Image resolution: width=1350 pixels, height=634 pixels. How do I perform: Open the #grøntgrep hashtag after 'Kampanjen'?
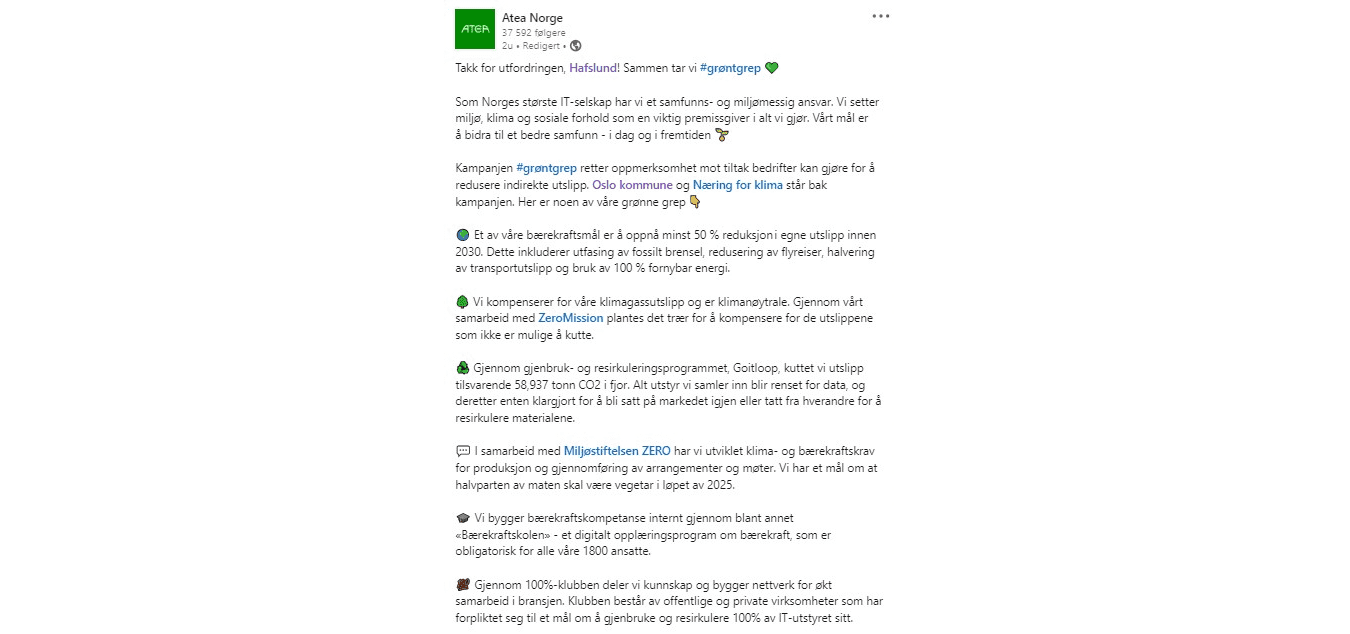point(547,167)
